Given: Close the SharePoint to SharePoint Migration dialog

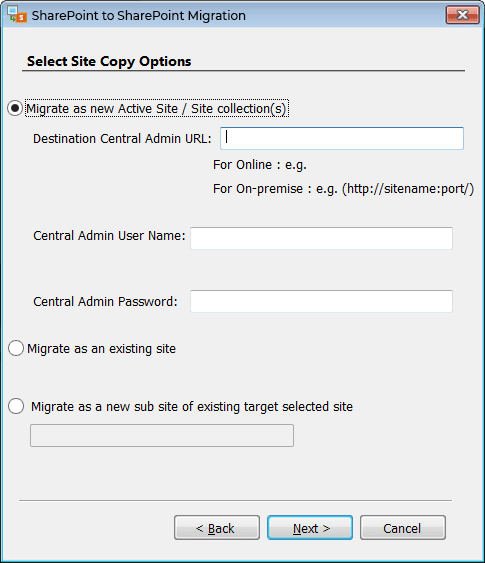Looking at the screenshot, I should pos(462,15).
